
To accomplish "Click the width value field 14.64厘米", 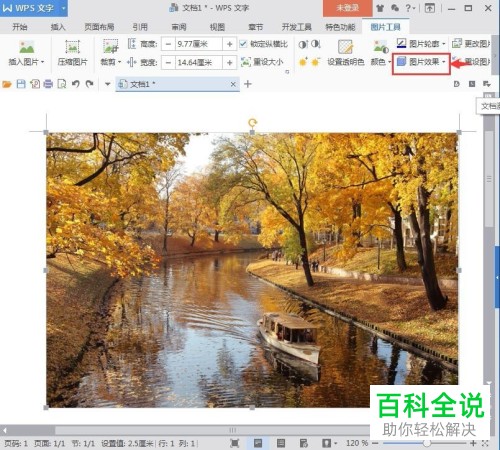I will pyautogui.click(x=199, y=62).
